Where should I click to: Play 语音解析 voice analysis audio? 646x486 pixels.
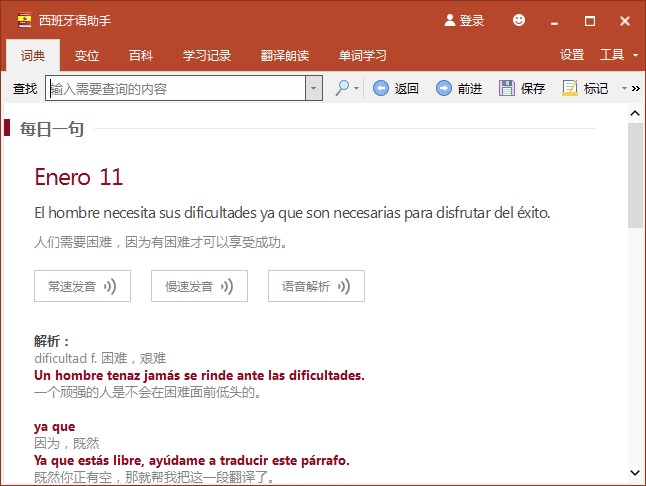point(316,286)
